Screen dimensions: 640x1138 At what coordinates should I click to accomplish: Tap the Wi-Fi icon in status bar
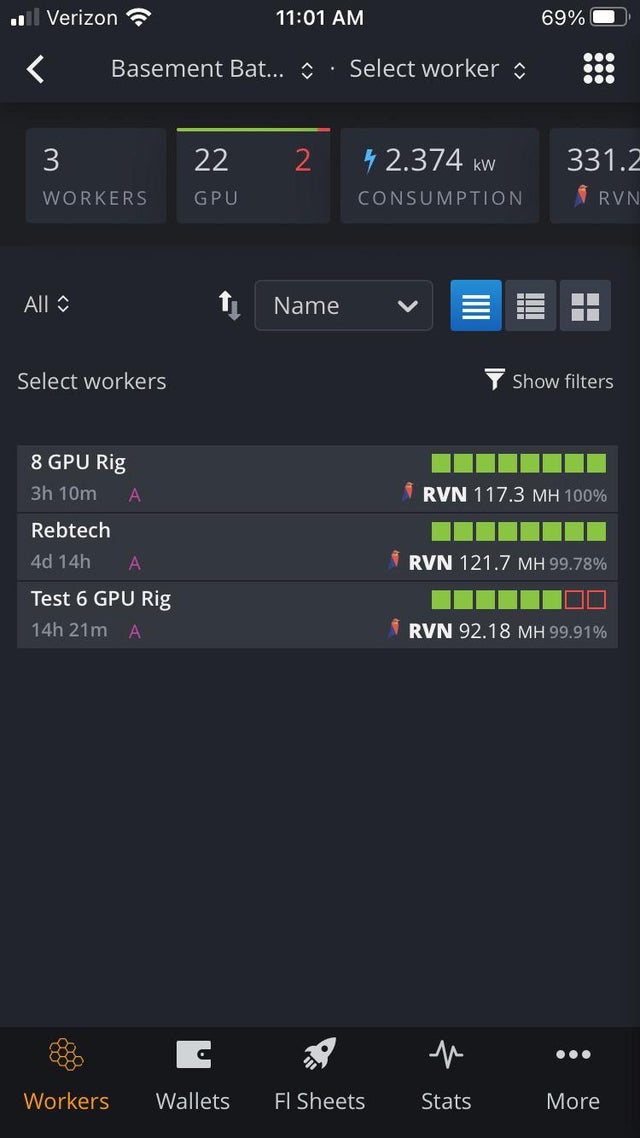(x=138, y=17)
